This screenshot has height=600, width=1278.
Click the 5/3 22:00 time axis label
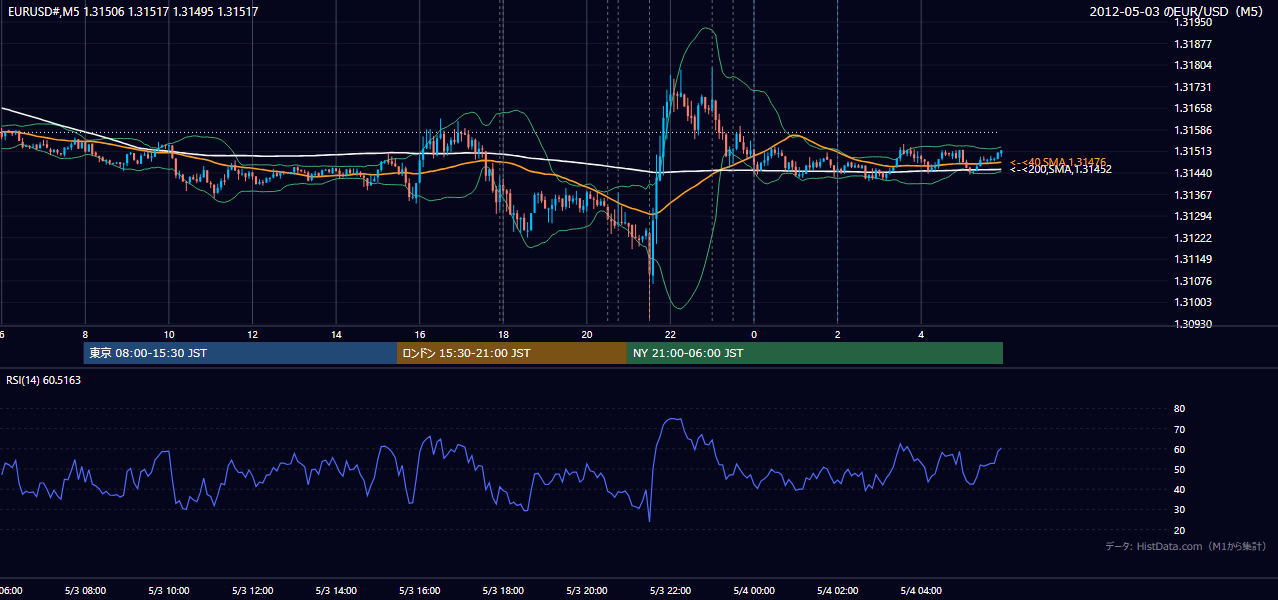[671, 591]
